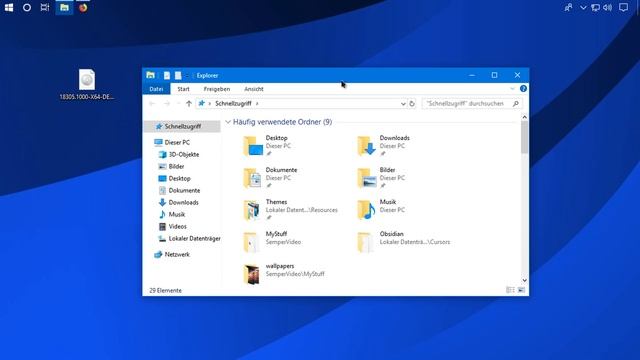This screenshot has width=640, height=360.
Task: Refresh the Schnellzugriff view
Action: pos(412,104)
